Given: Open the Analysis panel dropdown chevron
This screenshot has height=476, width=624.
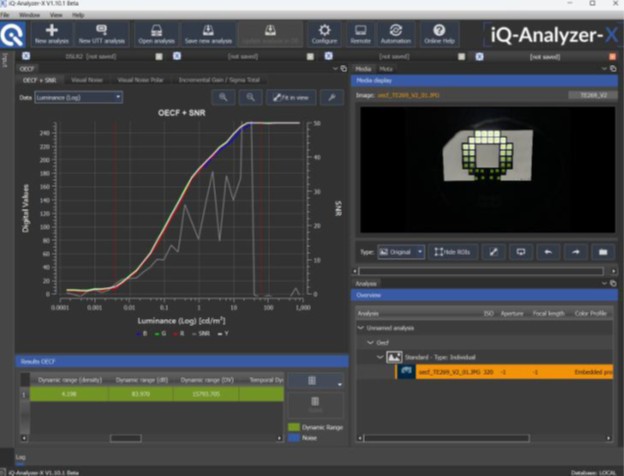Looking at the screenshot, I should (x=604, y=283).
